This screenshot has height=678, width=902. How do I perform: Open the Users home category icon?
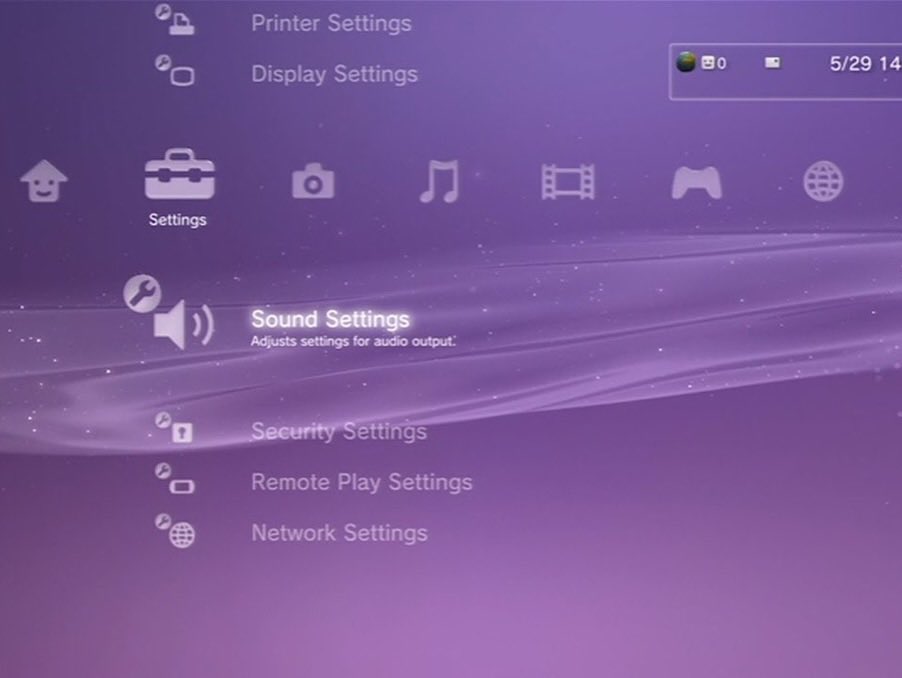[44, 181]
